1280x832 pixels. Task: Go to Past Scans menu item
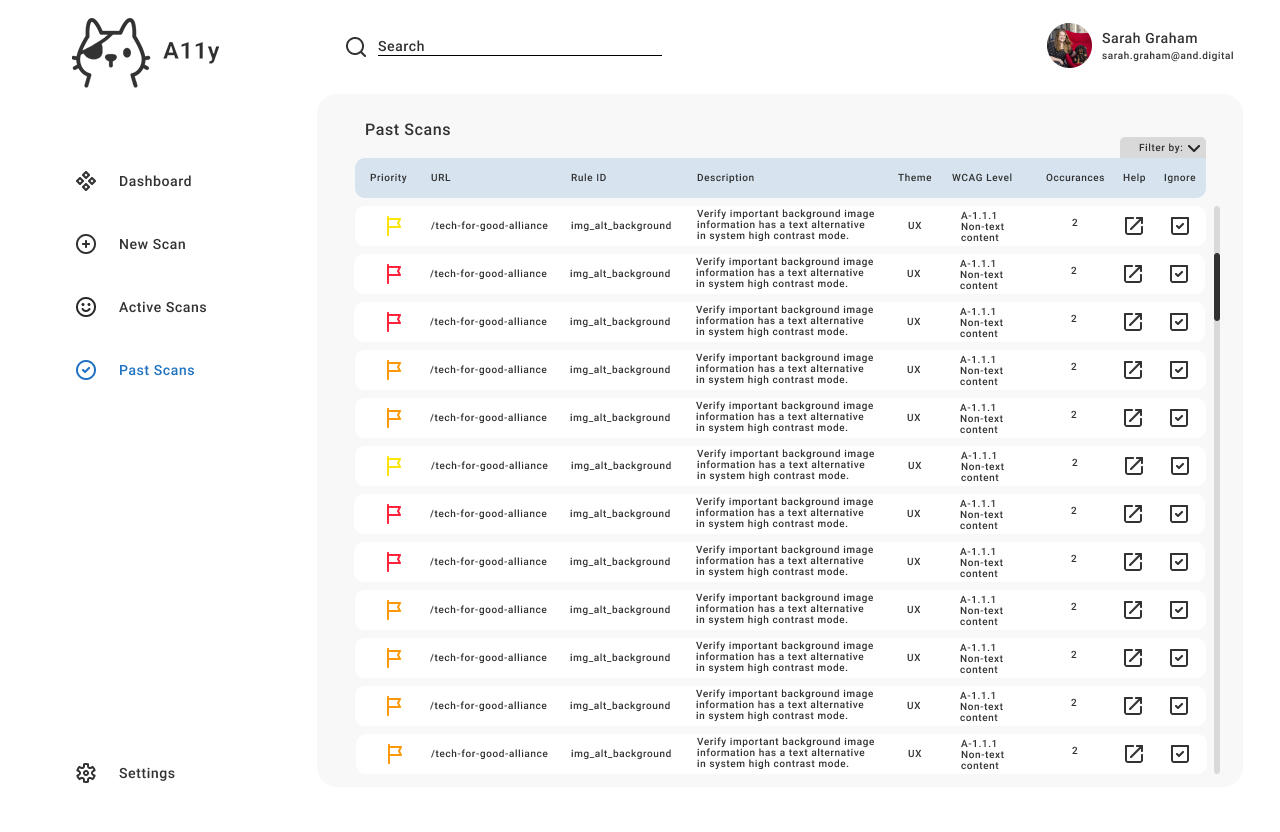[x=156, y=370]
